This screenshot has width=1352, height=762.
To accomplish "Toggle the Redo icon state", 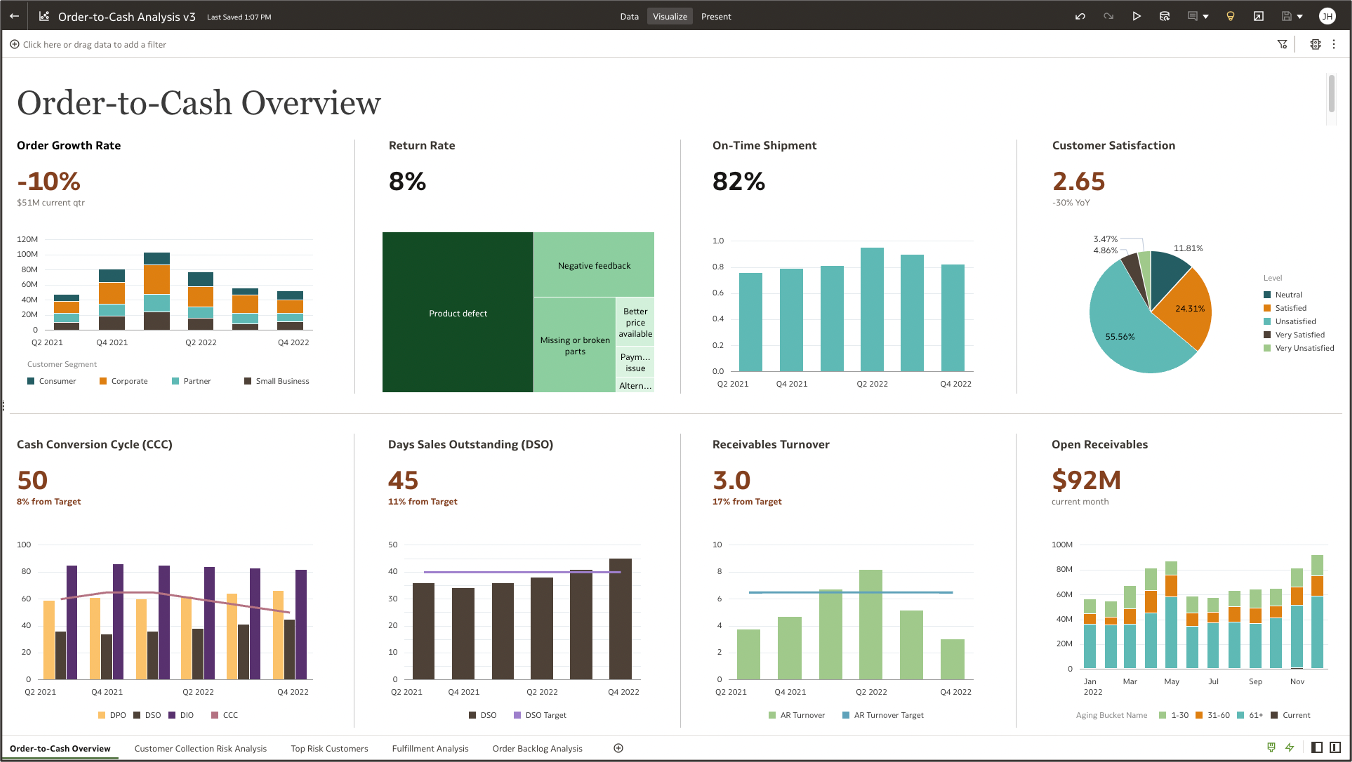I will pyautogui.click(x=1108, y=16).
